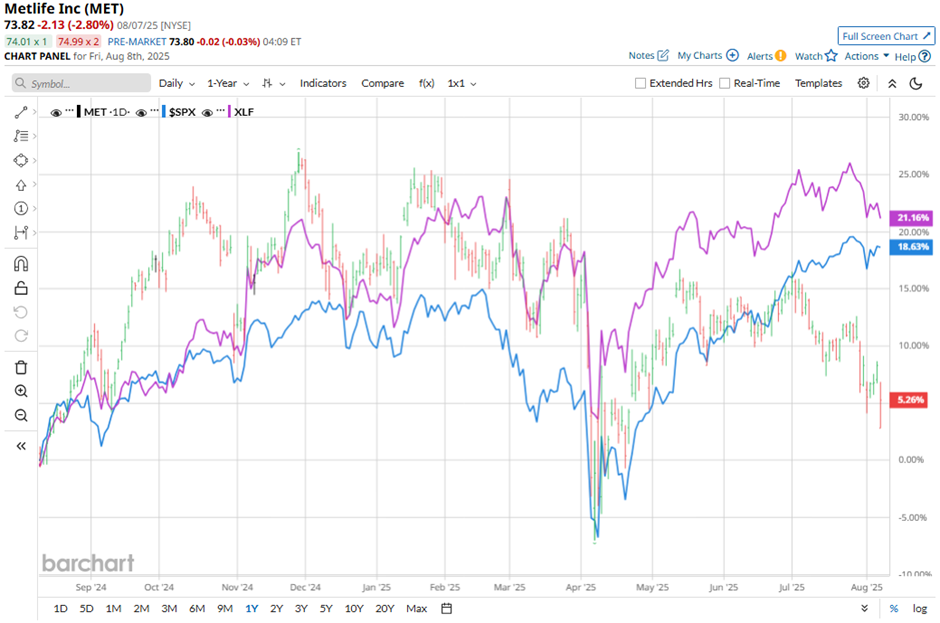Click the Watch star icon
Screen dimensions: 940x623
coord(831,56)
